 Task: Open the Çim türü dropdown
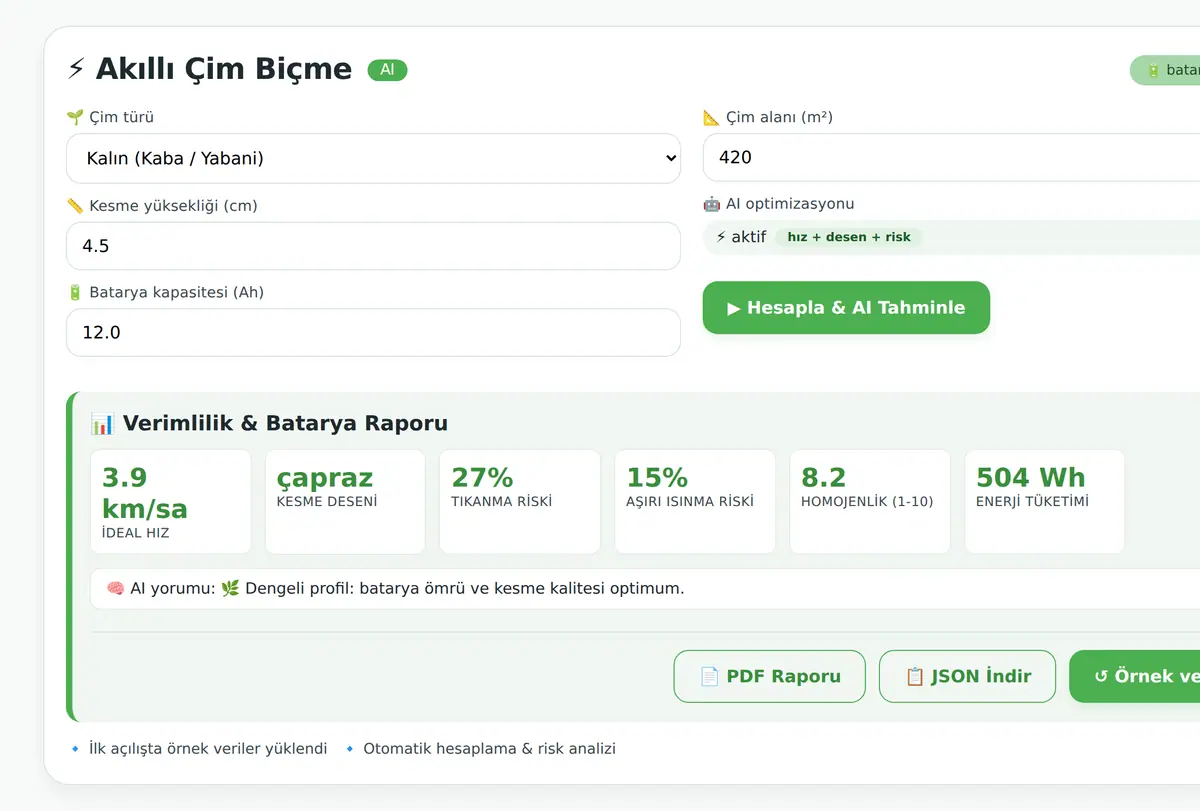click(373, 158)
